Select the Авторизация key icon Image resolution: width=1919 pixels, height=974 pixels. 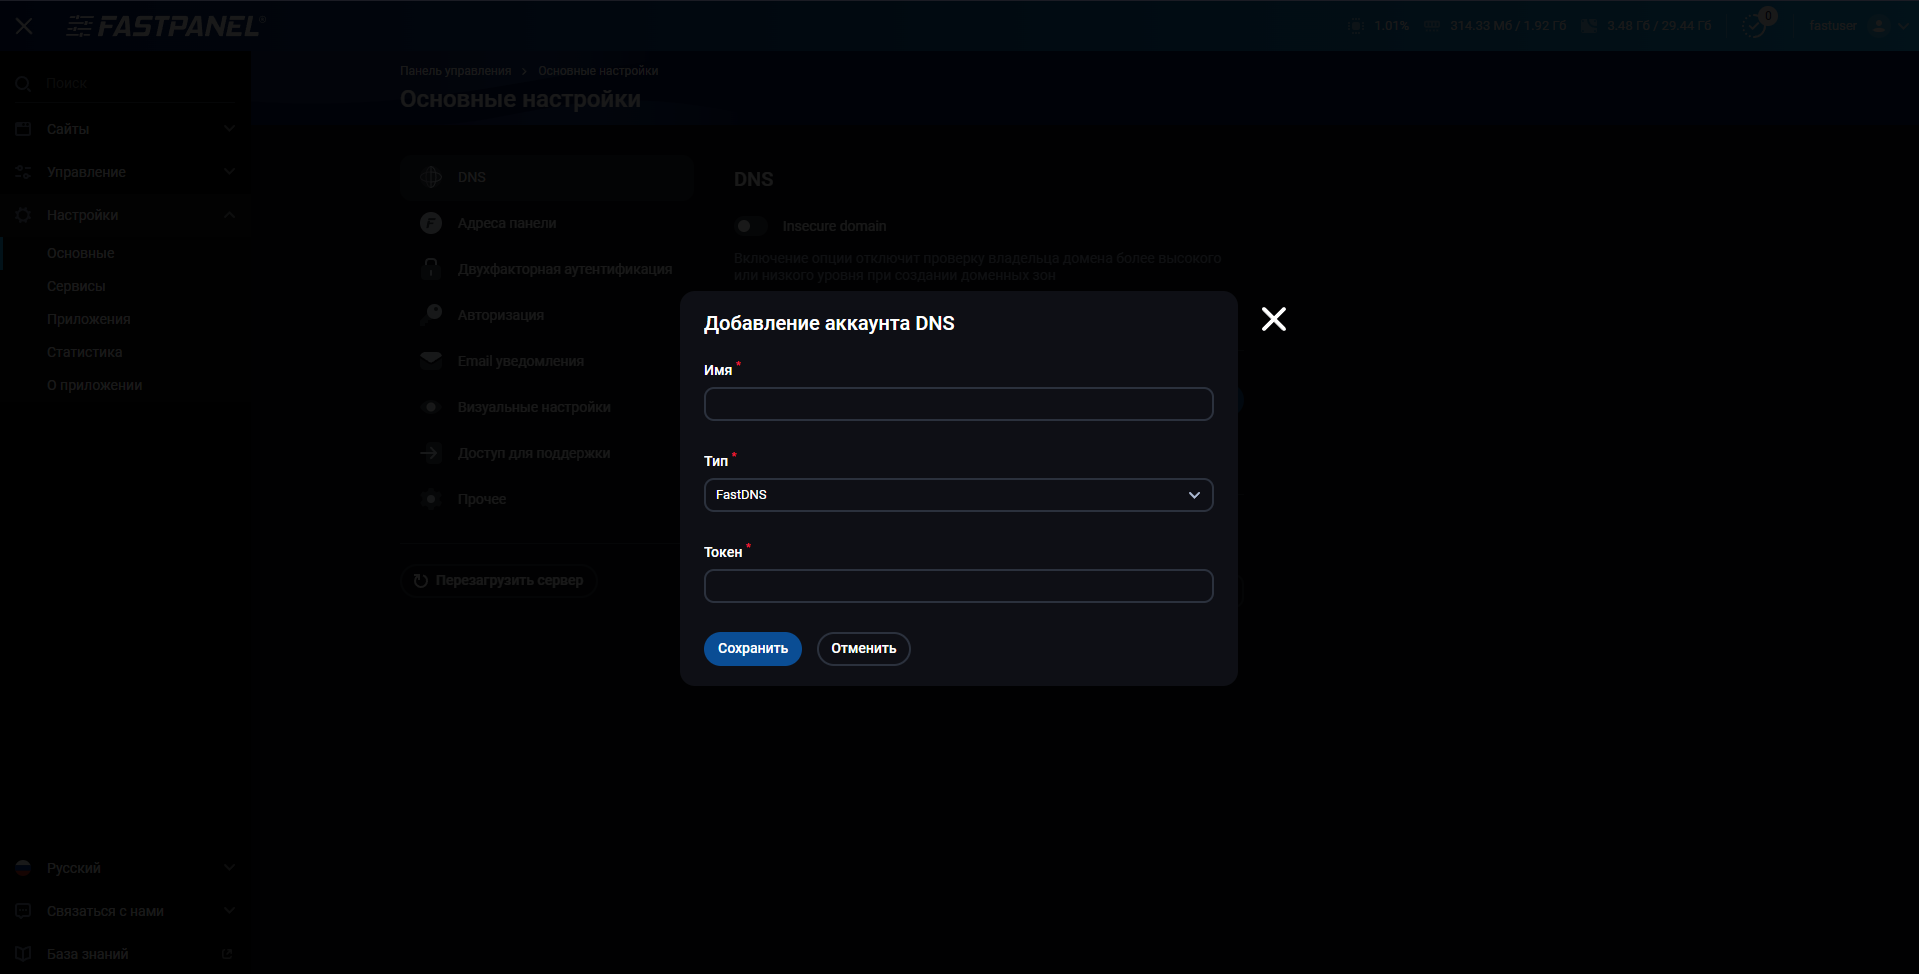coord(431,314)
